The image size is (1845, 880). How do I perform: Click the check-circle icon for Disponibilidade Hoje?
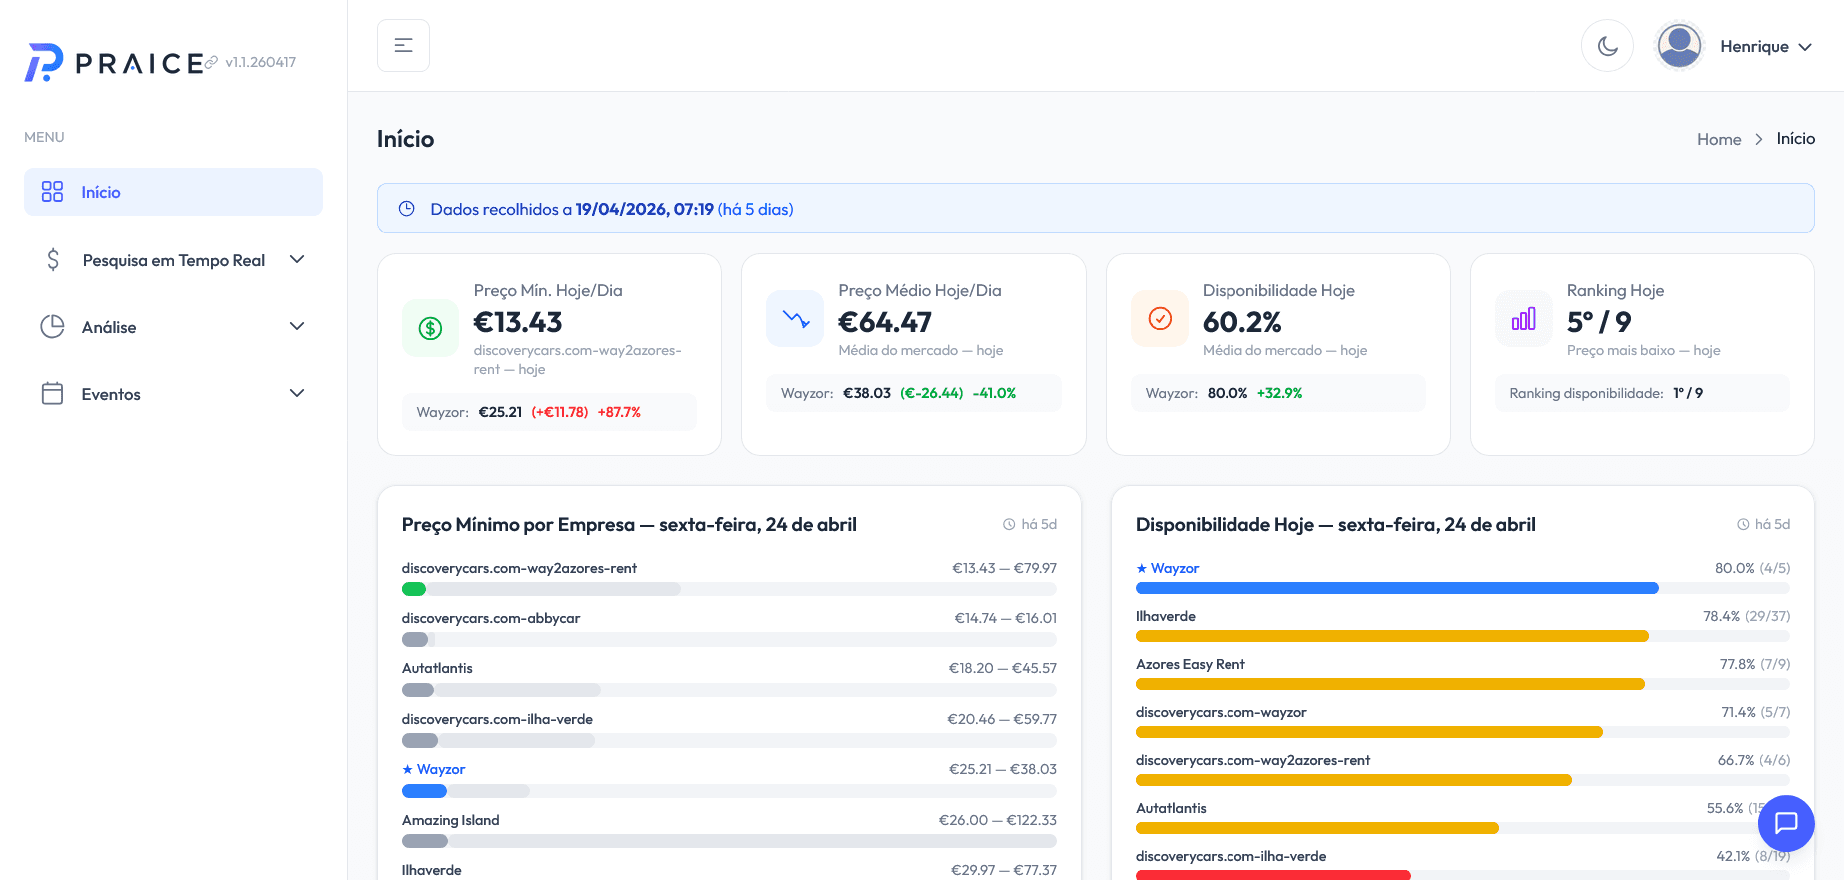(1160, 319)
